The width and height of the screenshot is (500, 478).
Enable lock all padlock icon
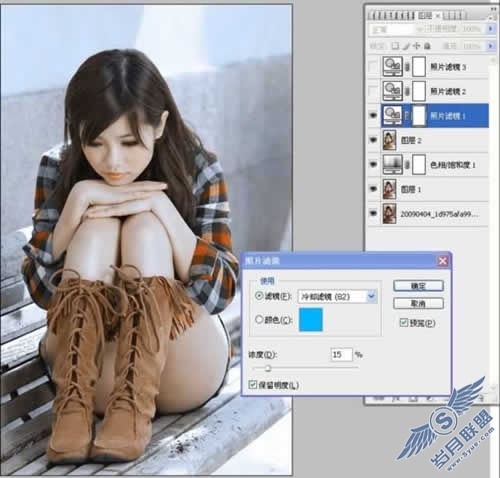[x=427, y=46]
